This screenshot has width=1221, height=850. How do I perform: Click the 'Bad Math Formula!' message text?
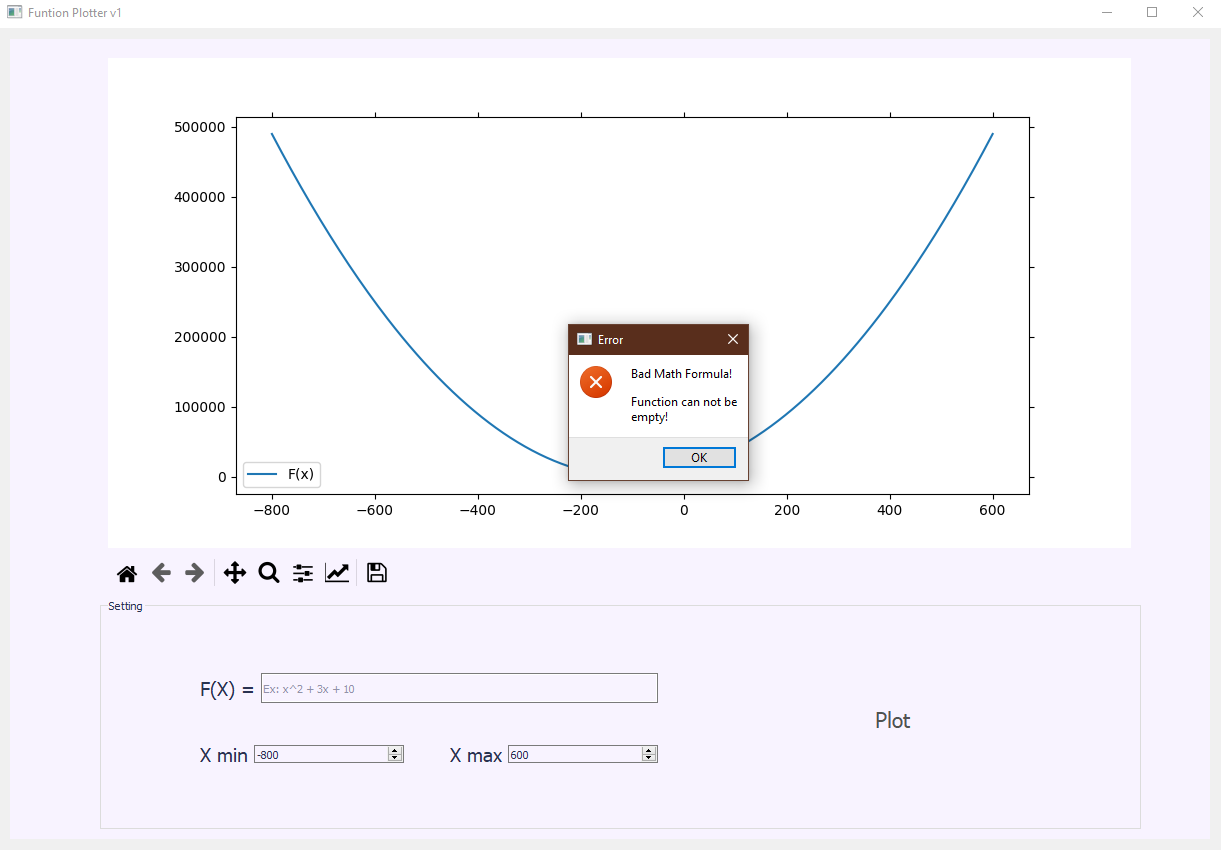pos(681,374)
